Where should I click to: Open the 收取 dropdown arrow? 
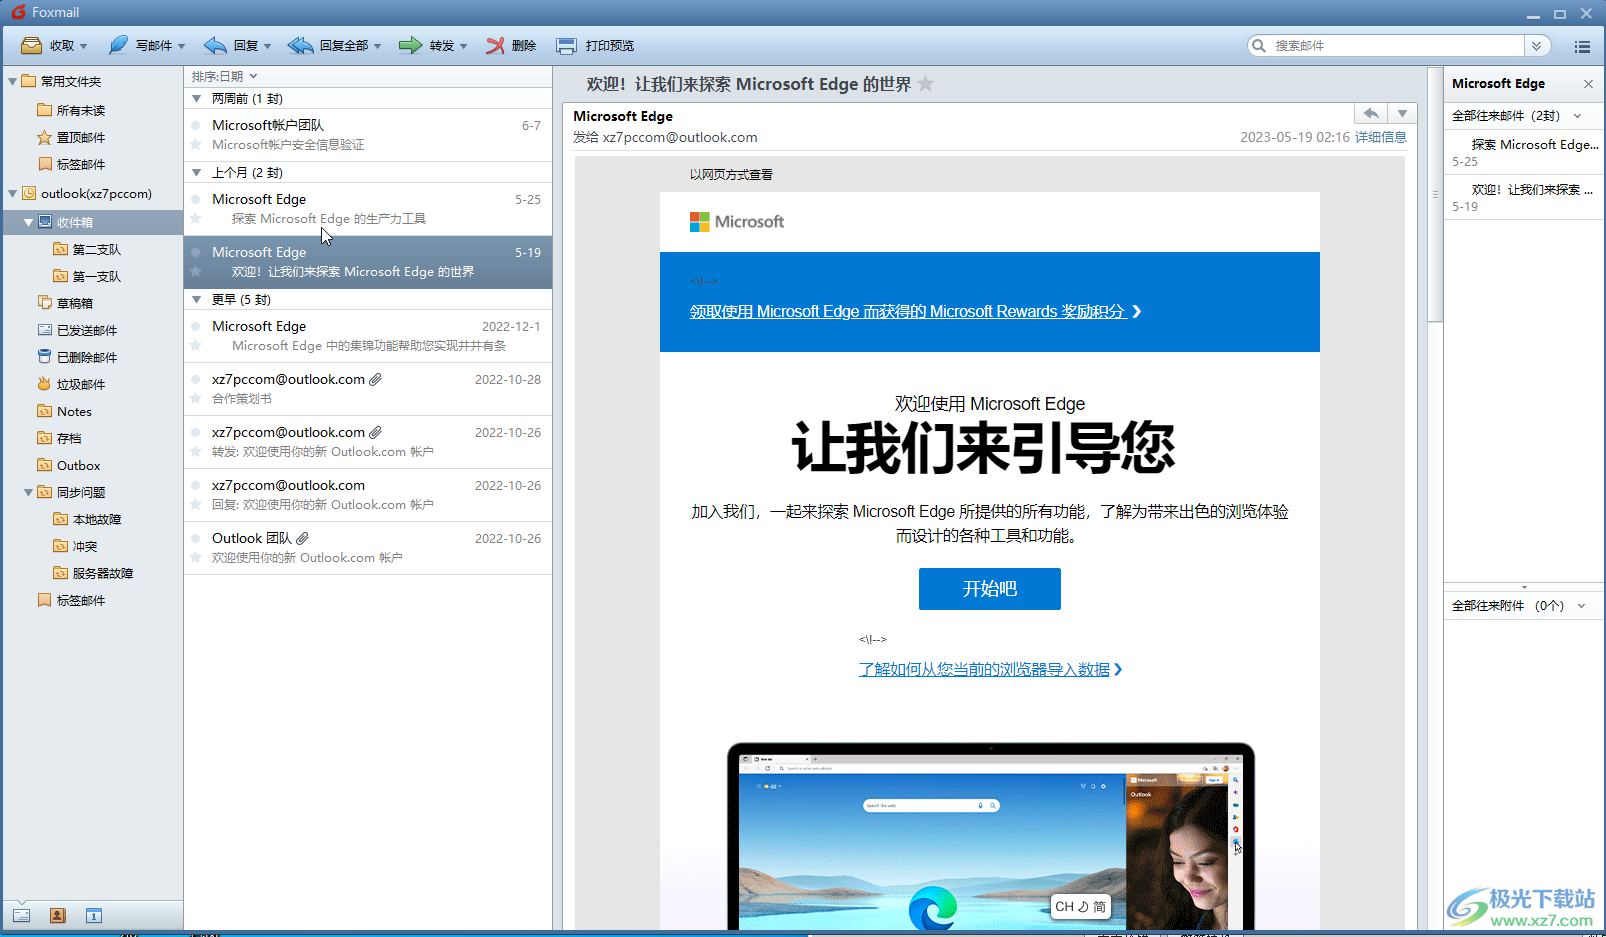pos(84,46)
